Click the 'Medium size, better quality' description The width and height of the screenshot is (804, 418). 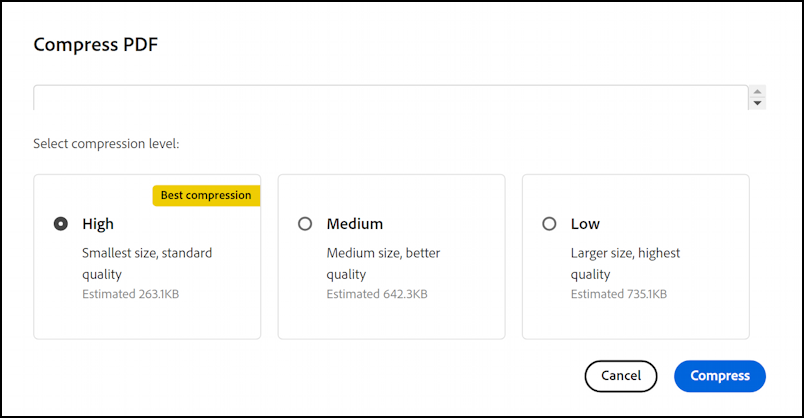click(384, 264)
